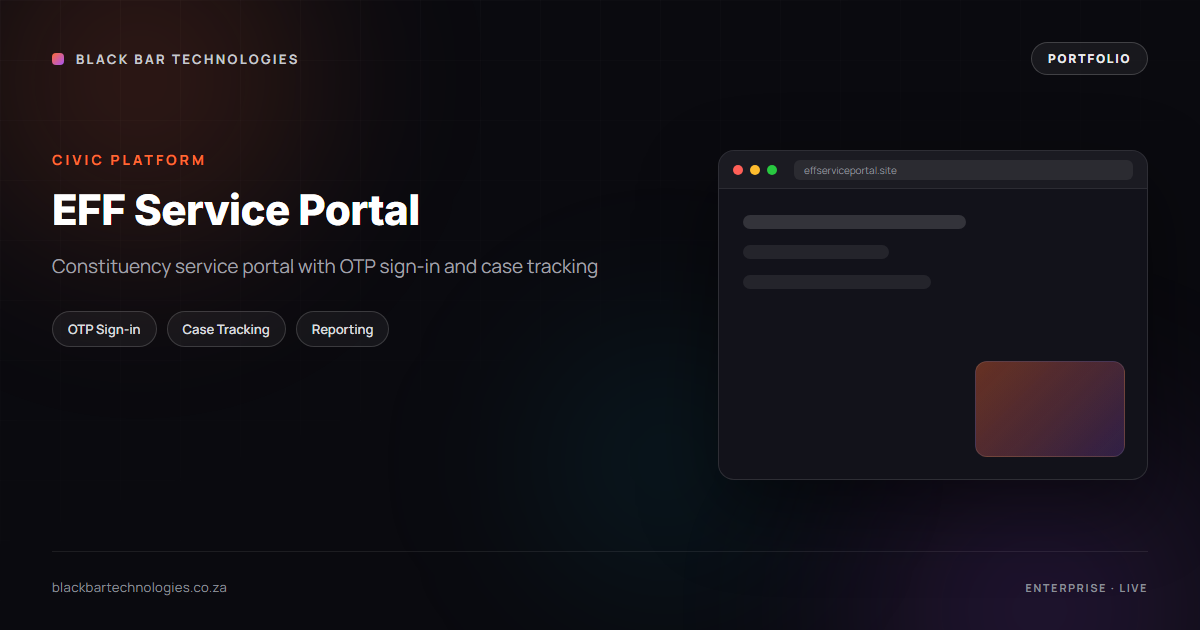Click the CIVIC PLATFORM label
This screenshot has height=630, width=1200.
click(129, 160)
